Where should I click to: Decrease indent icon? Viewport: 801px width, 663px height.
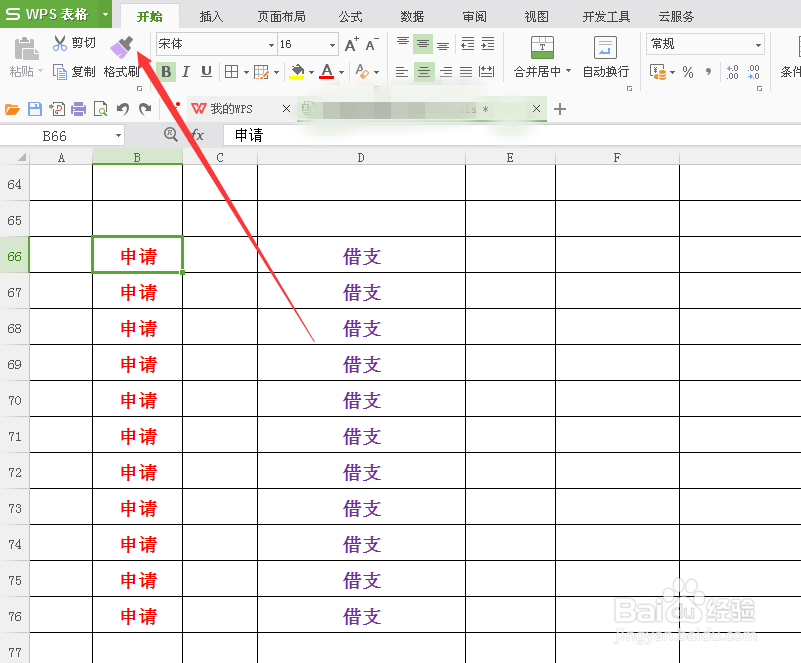click(467, 44)
